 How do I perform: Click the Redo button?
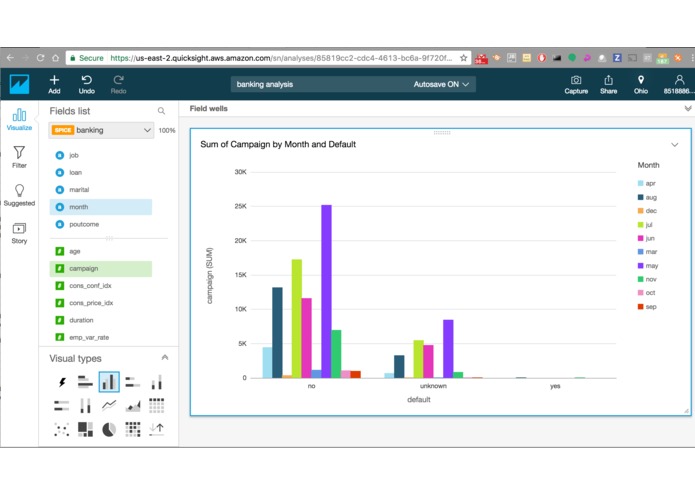(x=118, y=84)
